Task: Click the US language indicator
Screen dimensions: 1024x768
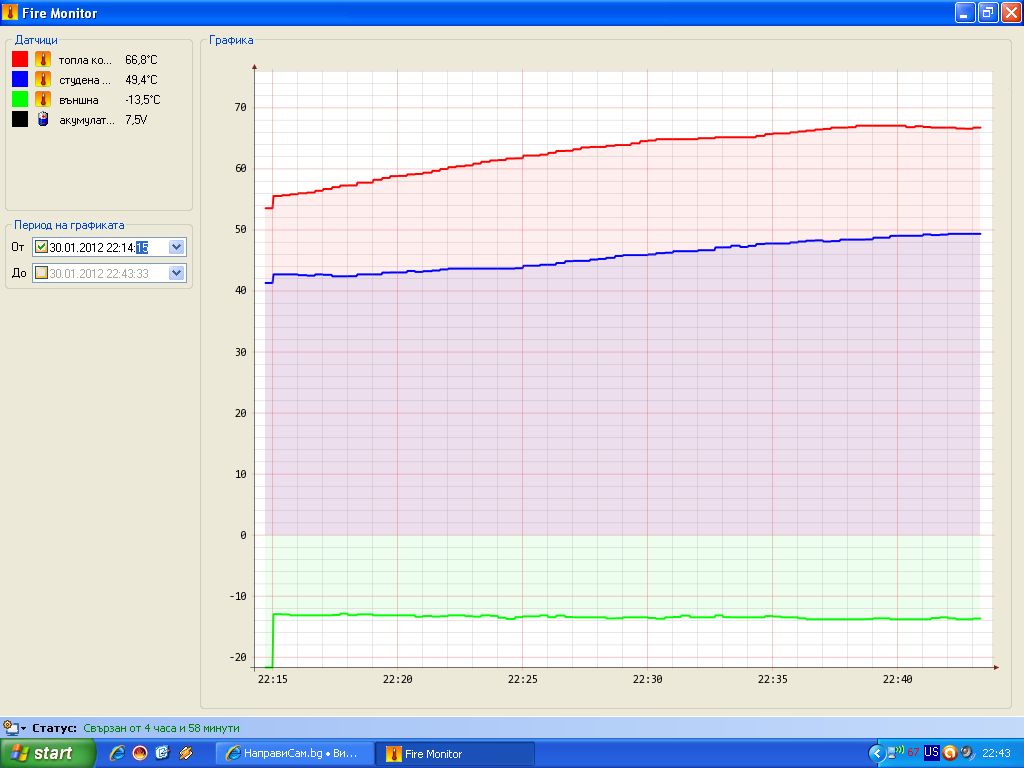Action: click(931, 752)
